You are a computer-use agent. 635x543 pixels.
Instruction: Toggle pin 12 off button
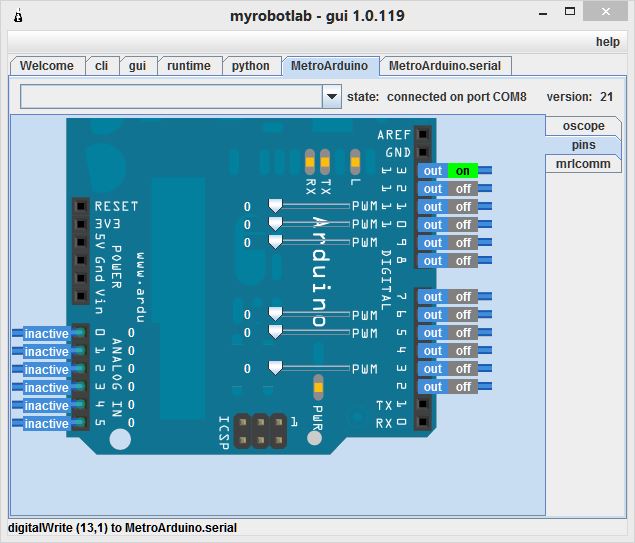pyautogui.click(x=462, y=189)
